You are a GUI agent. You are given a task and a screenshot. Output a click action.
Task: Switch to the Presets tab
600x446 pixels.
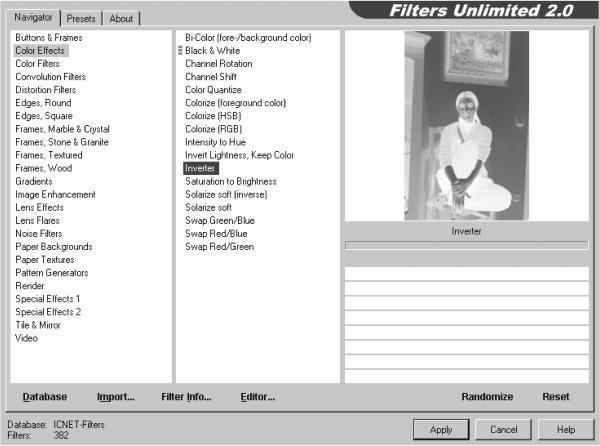[81, 18]
